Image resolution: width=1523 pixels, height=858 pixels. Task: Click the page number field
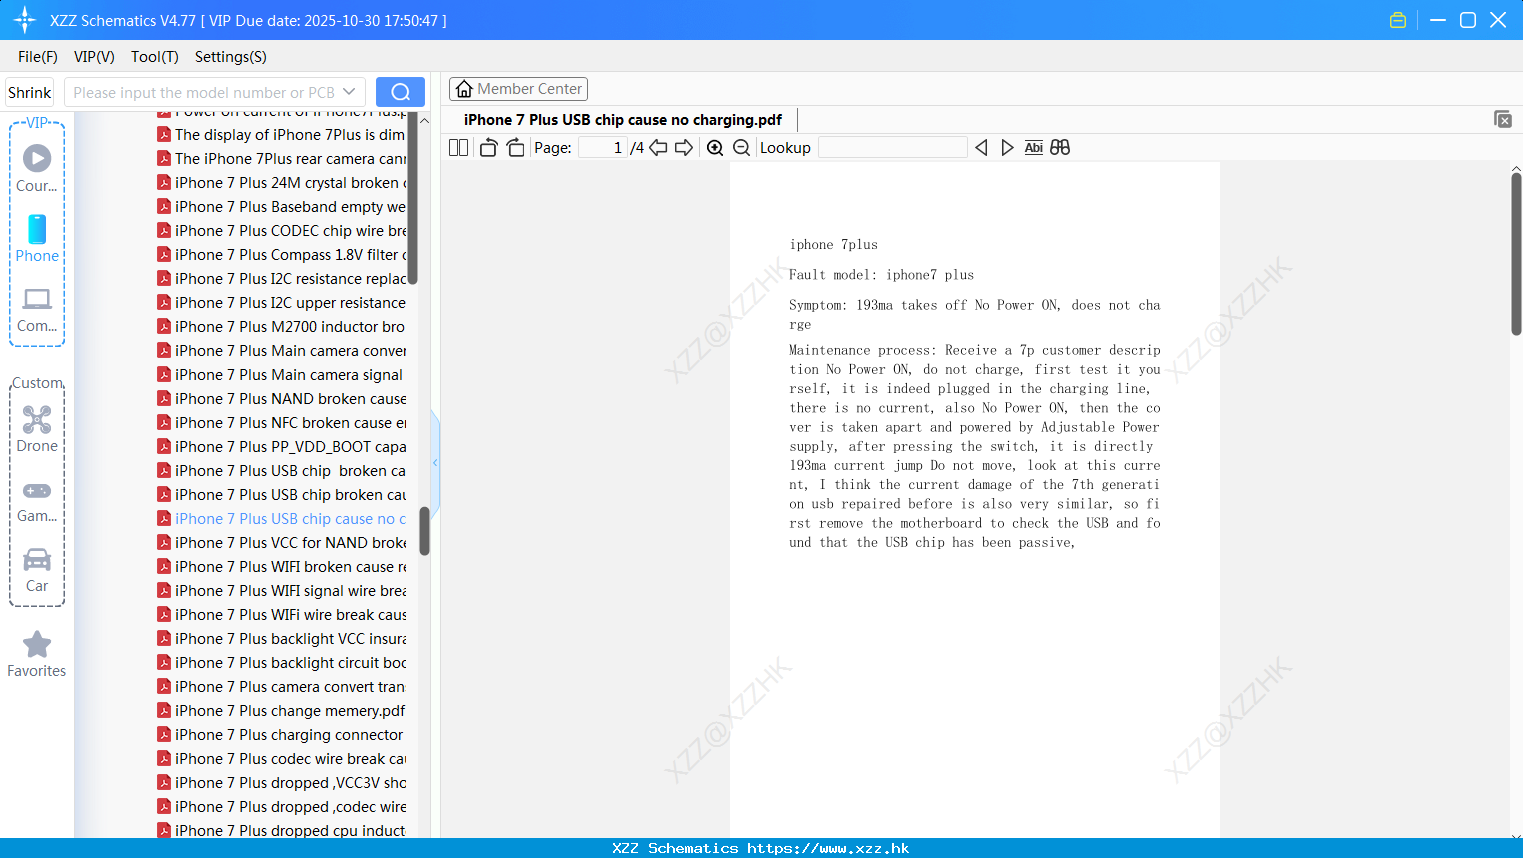[x=602, y=148]
